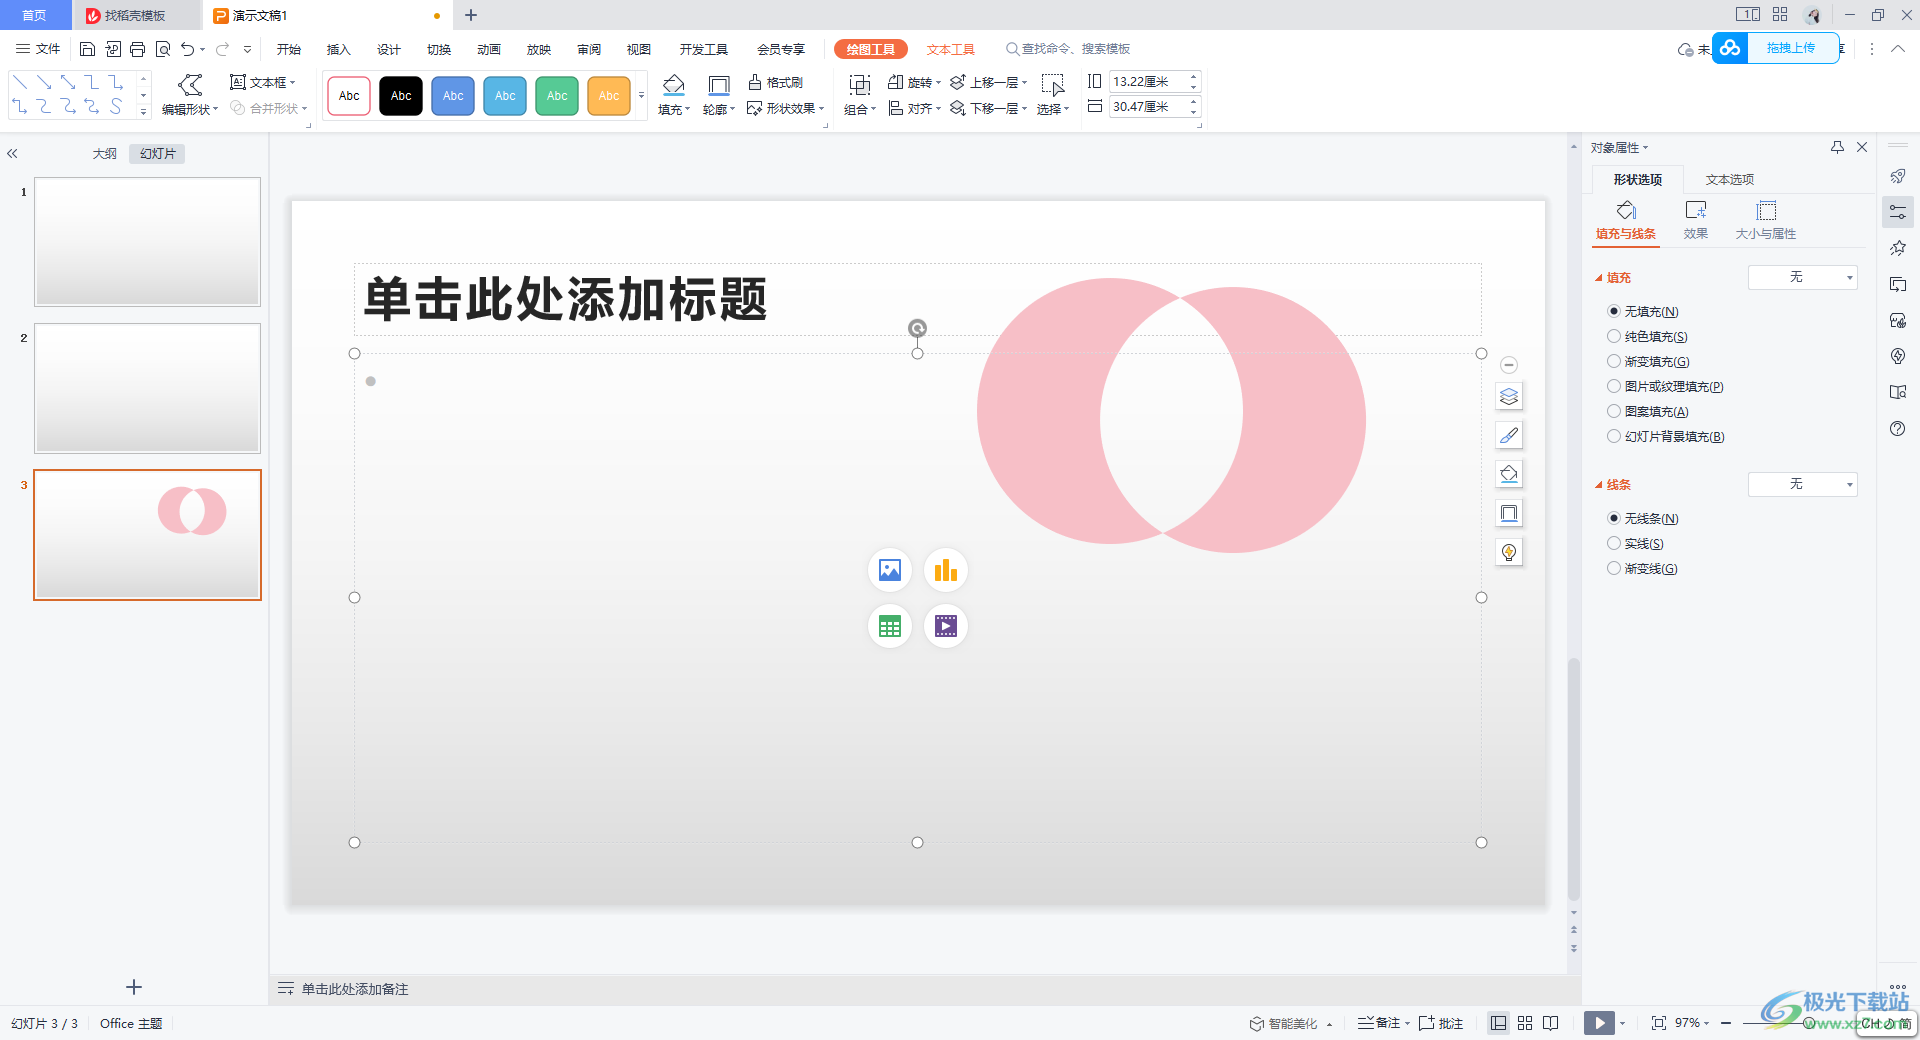Screen dimensions: 1920x1040
Task: Click the blue upload button
Action: point(1776,48)
